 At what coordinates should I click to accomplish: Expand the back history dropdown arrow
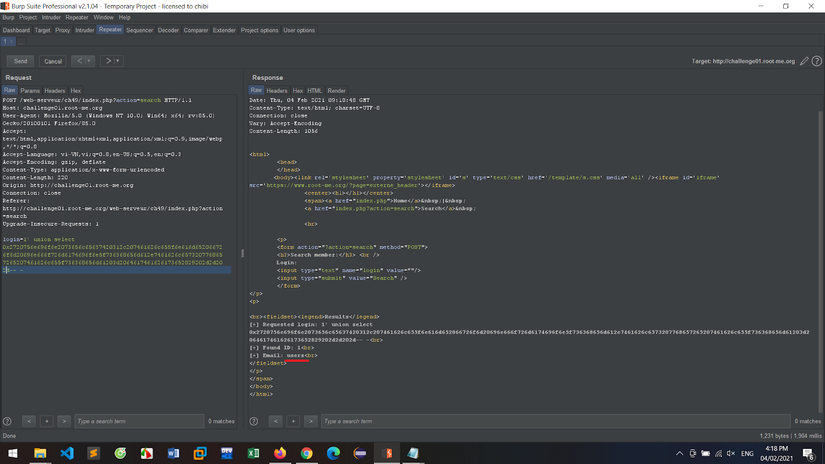pyautogui.click(x=90, y=61)
